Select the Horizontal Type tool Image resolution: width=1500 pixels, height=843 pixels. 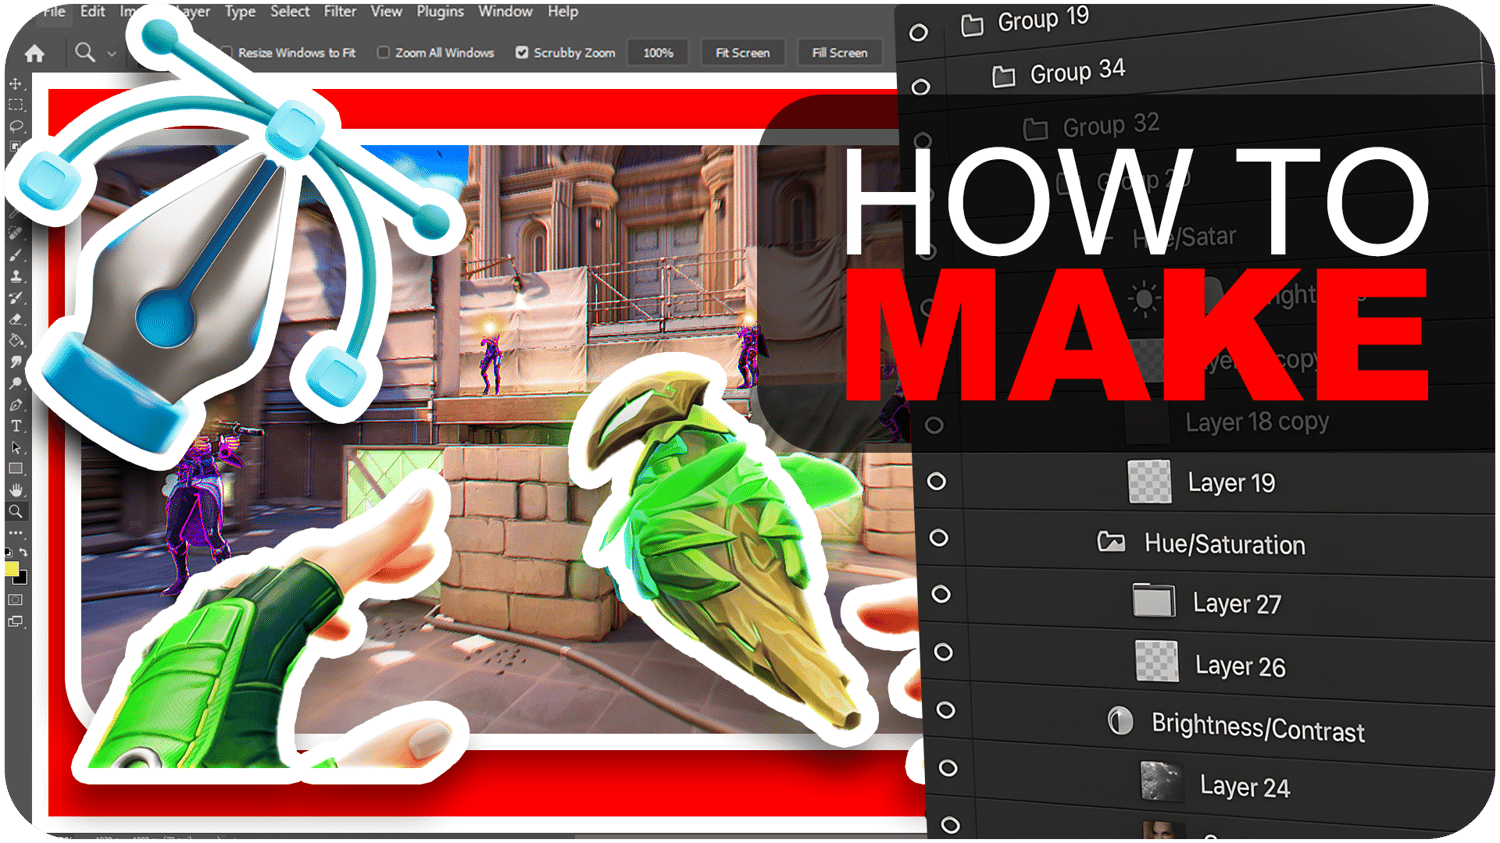coord(16,426)
